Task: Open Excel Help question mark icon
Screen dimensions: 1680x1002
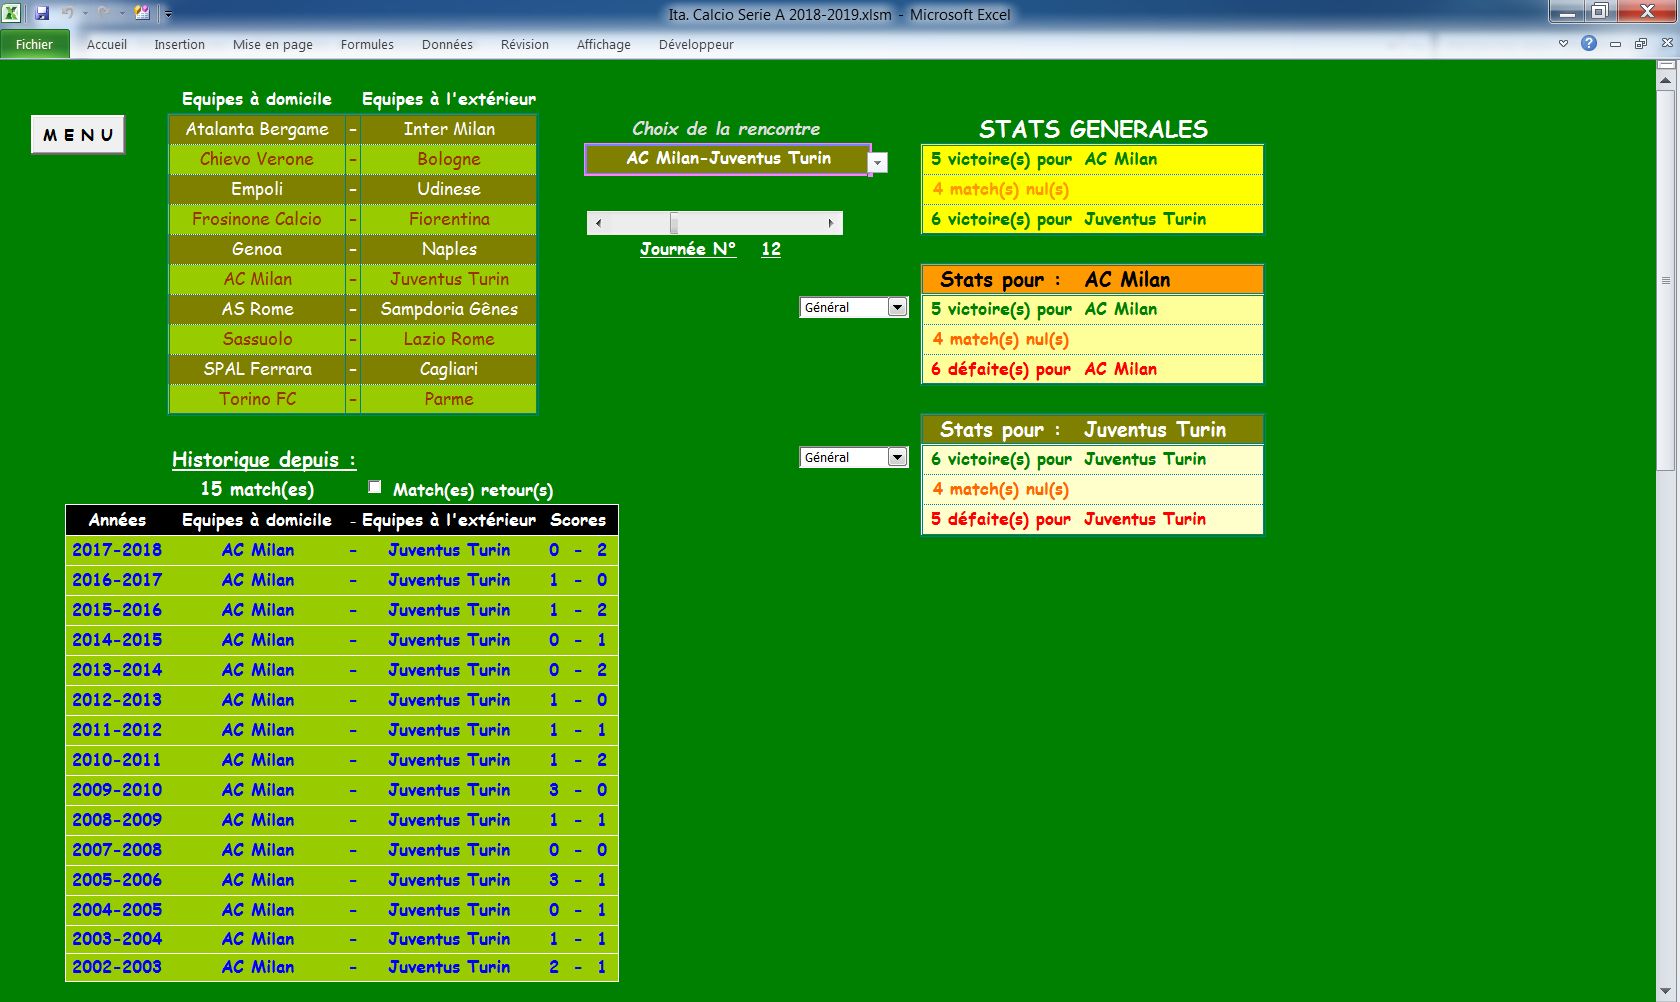Action: point(1589,44)
